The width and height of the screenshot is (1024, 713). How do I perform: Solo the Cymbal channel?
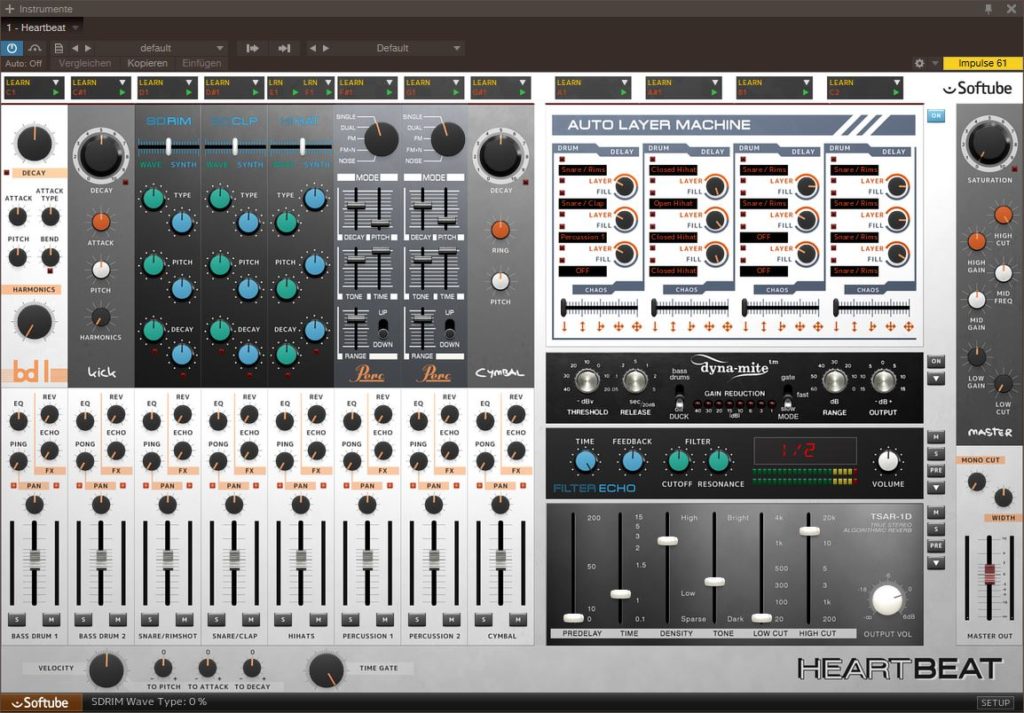click(483, 620)
